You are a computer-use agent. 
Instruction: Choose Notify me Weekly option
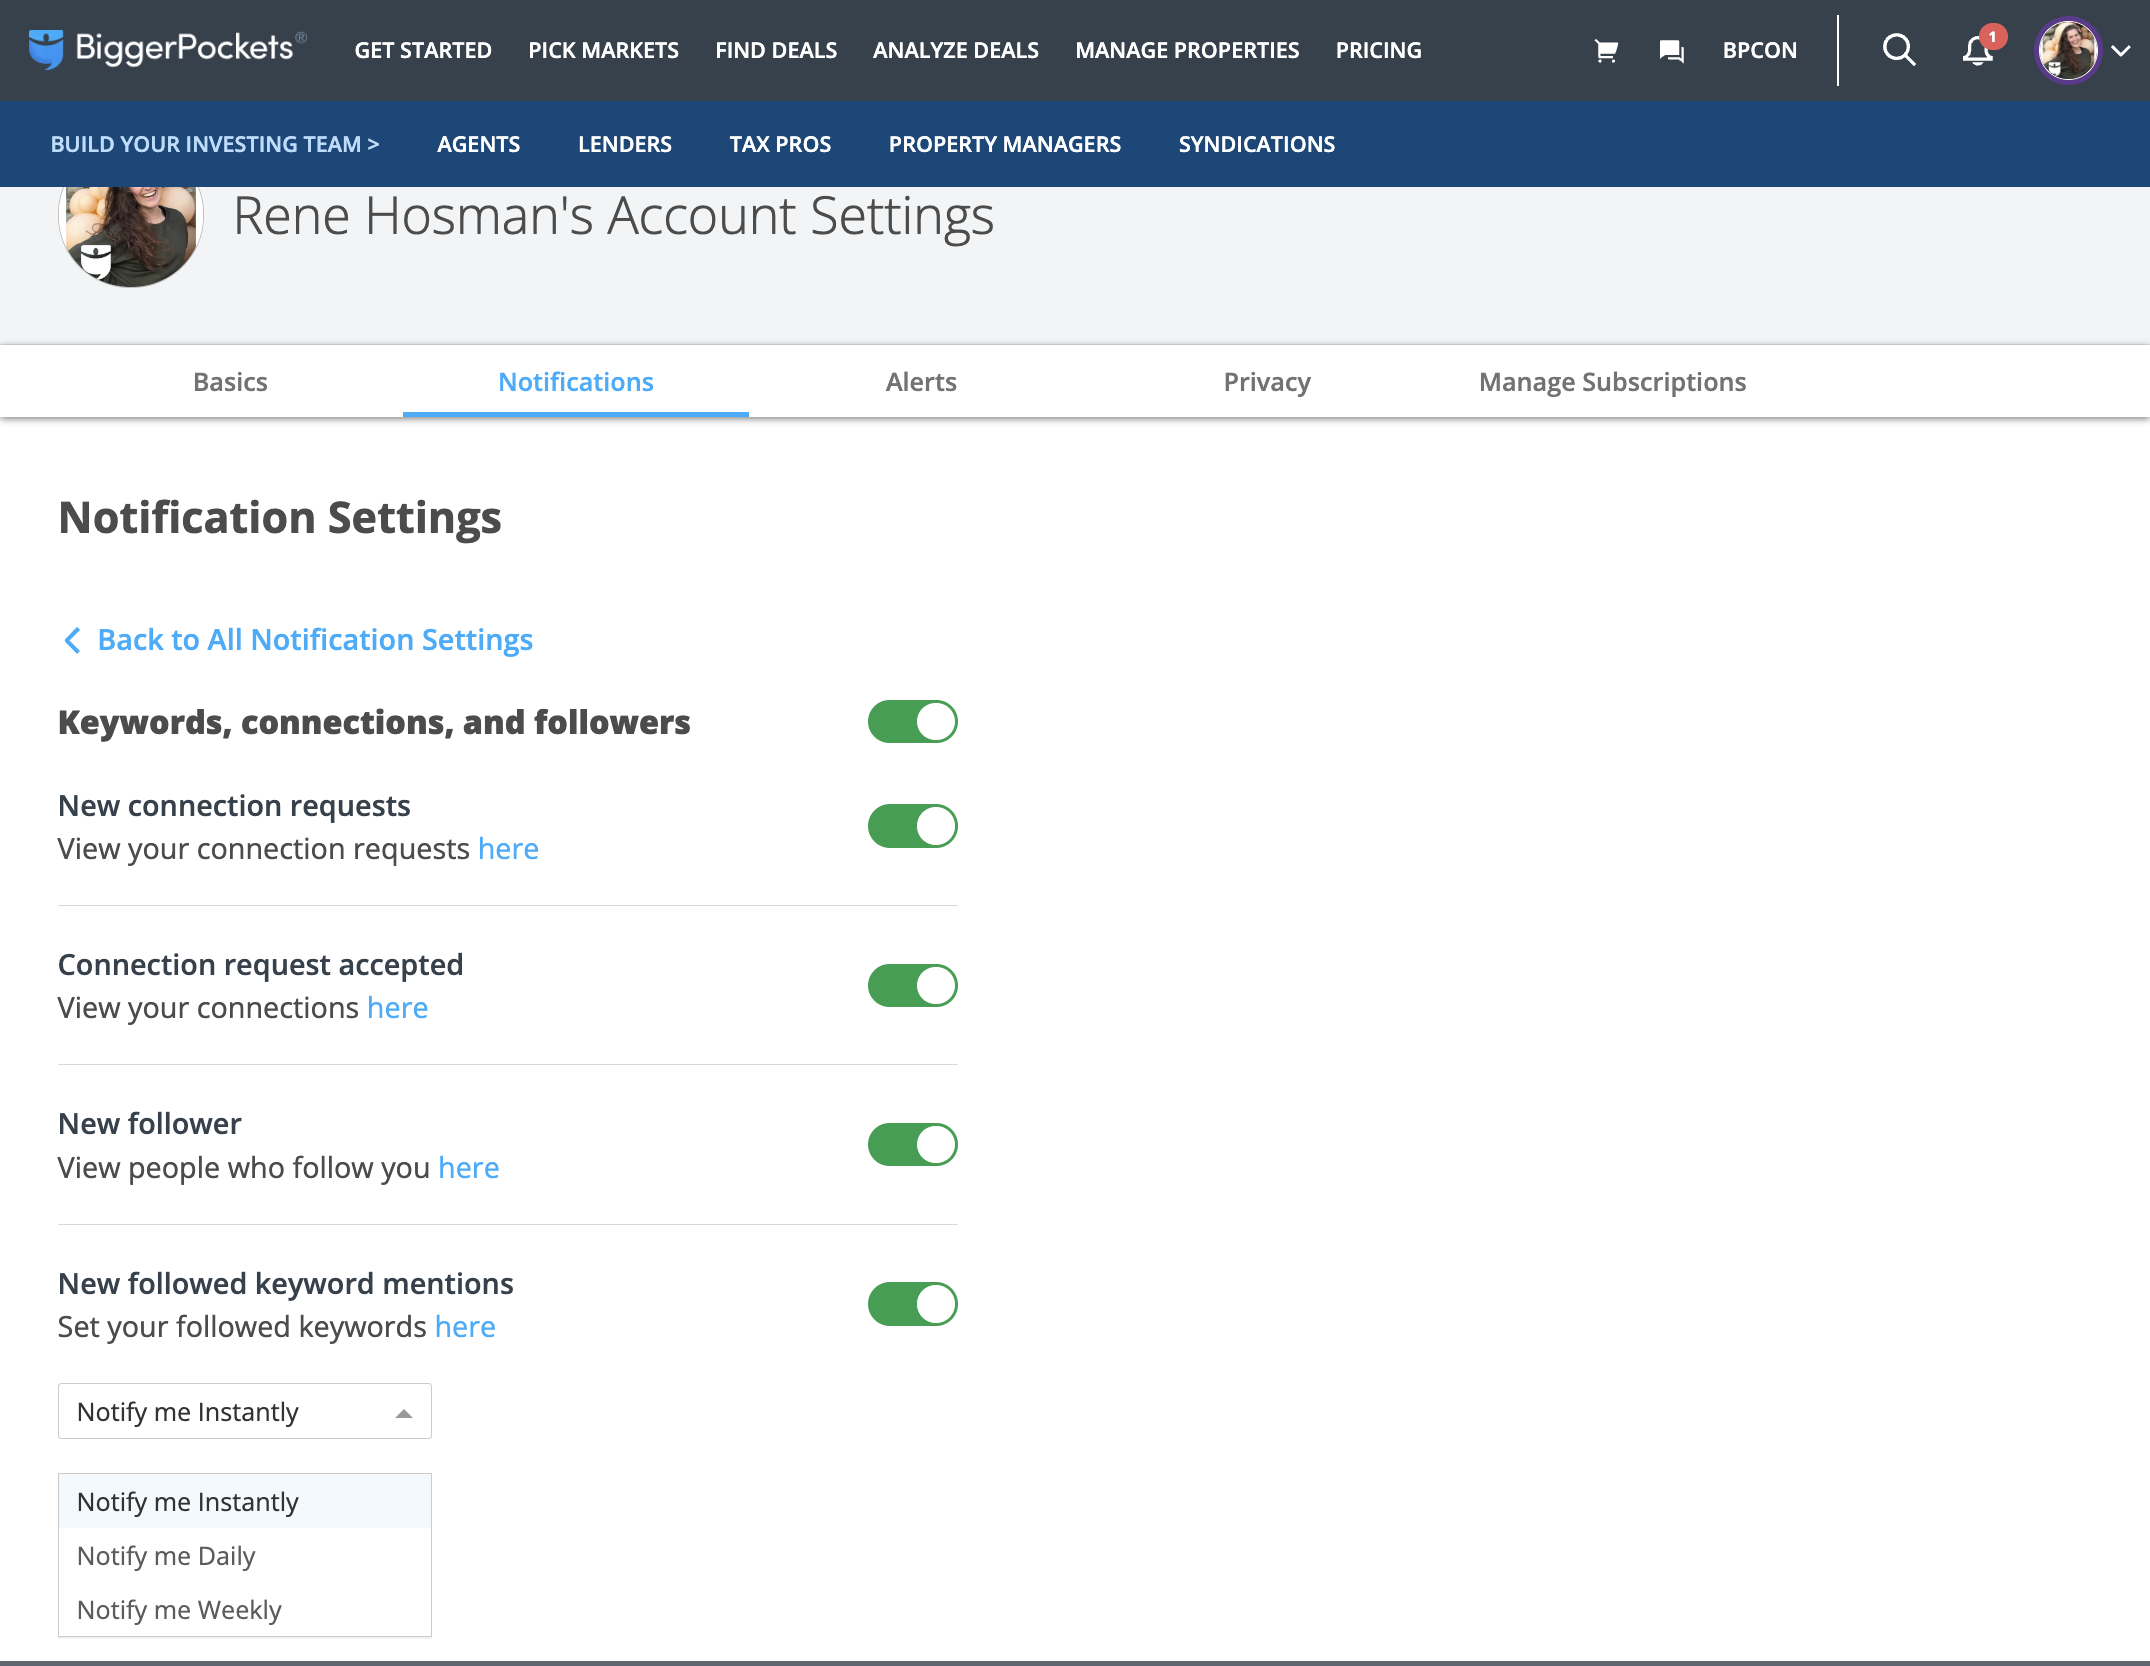coord(245,1610)
